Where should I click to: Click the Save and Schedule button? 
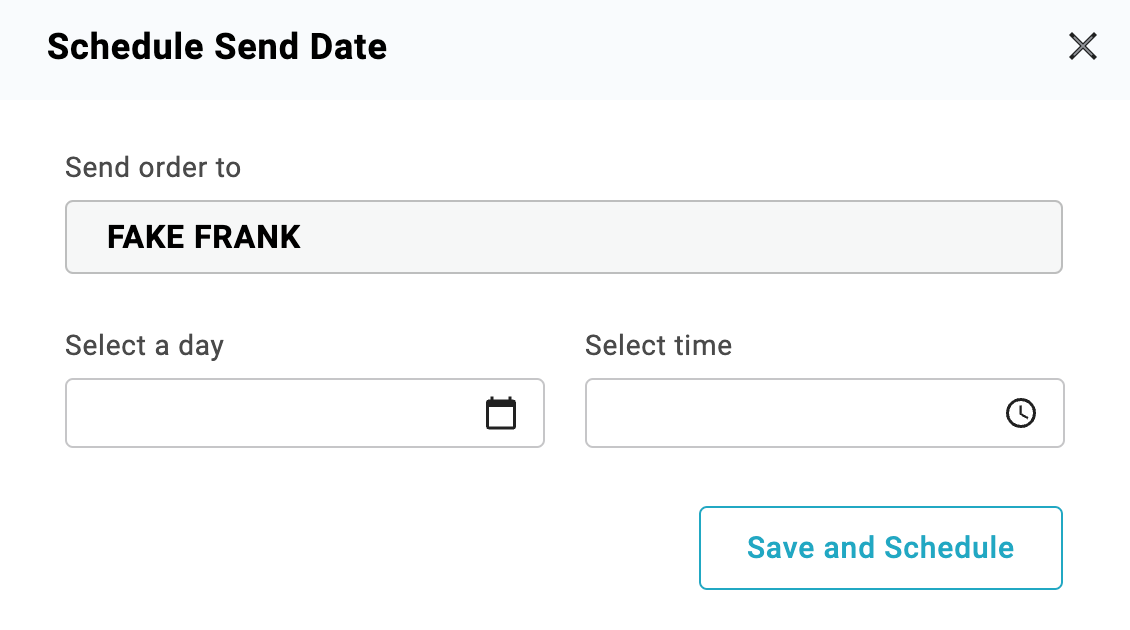click(x=880, y=548)
